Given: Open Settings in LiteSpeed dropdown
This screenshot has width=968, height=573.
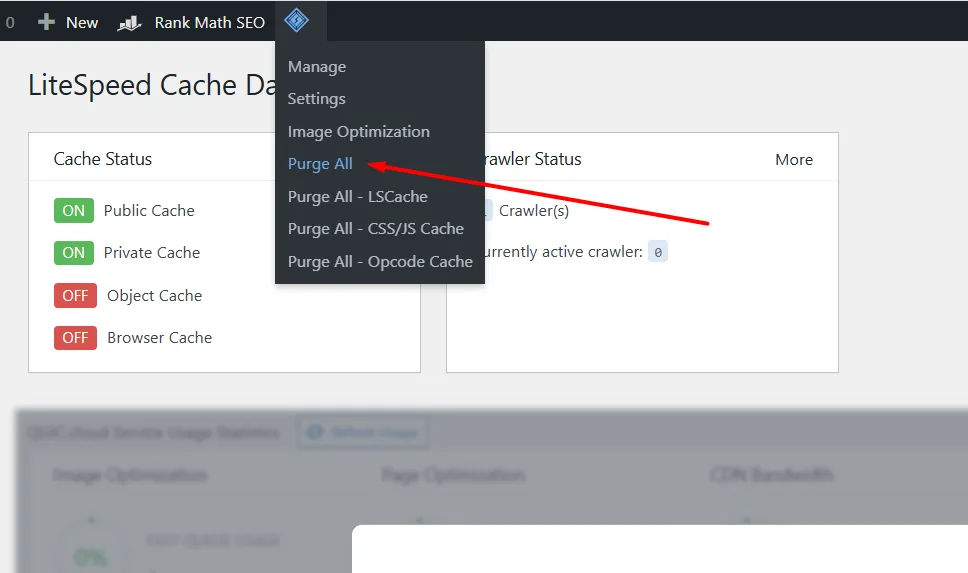Looking at the screenshot, I should pos(317,99).
